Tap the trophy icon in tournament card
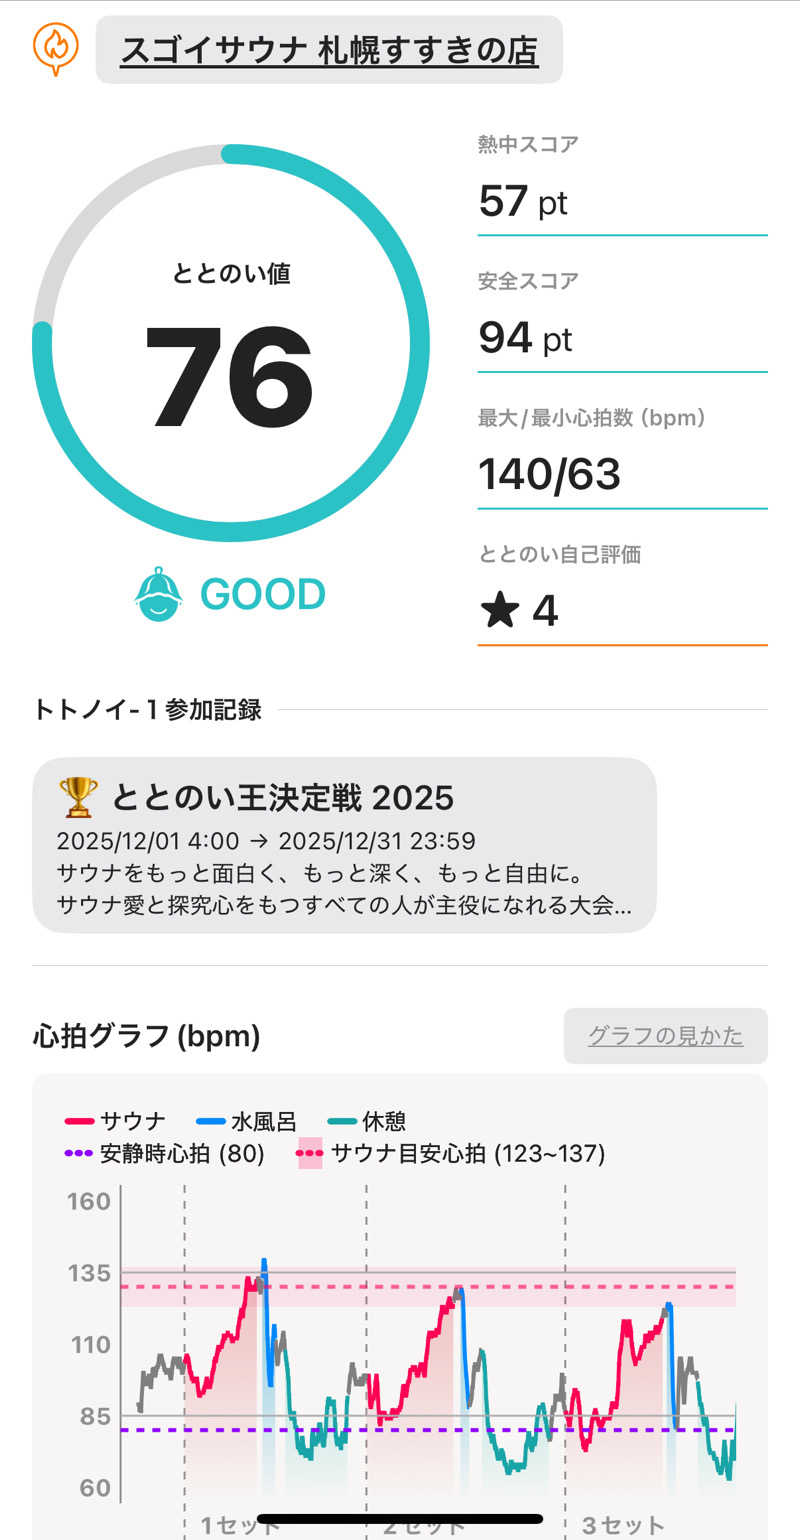Image resolution: width=800 pixels, height=1540 pixels. click(x=78, y=797)
